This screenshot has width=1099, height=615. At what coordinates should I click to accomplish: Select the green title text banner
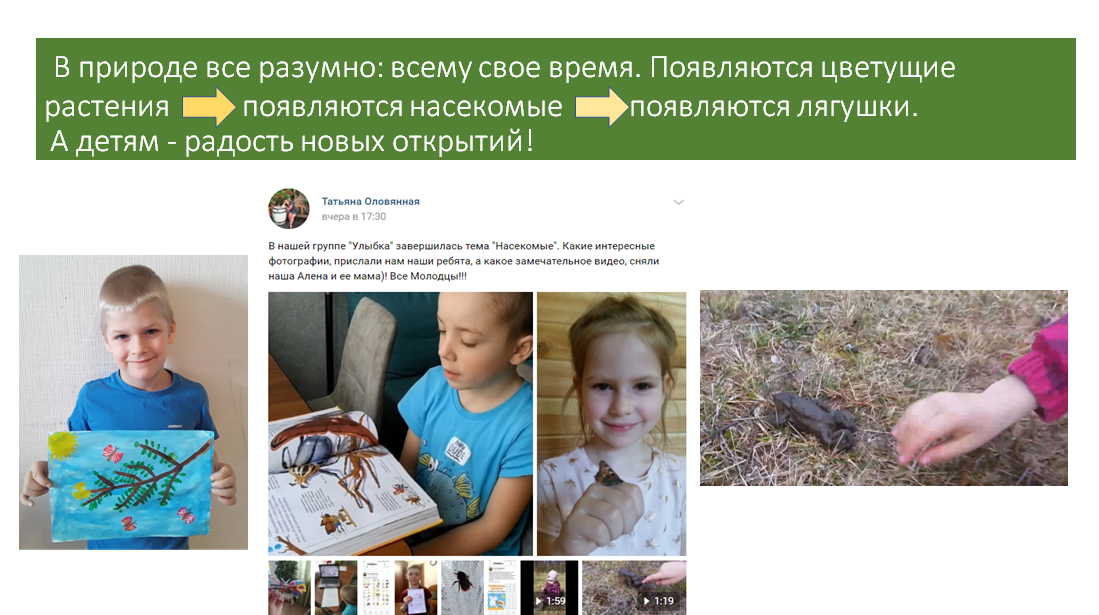click(x=556, y=99)
